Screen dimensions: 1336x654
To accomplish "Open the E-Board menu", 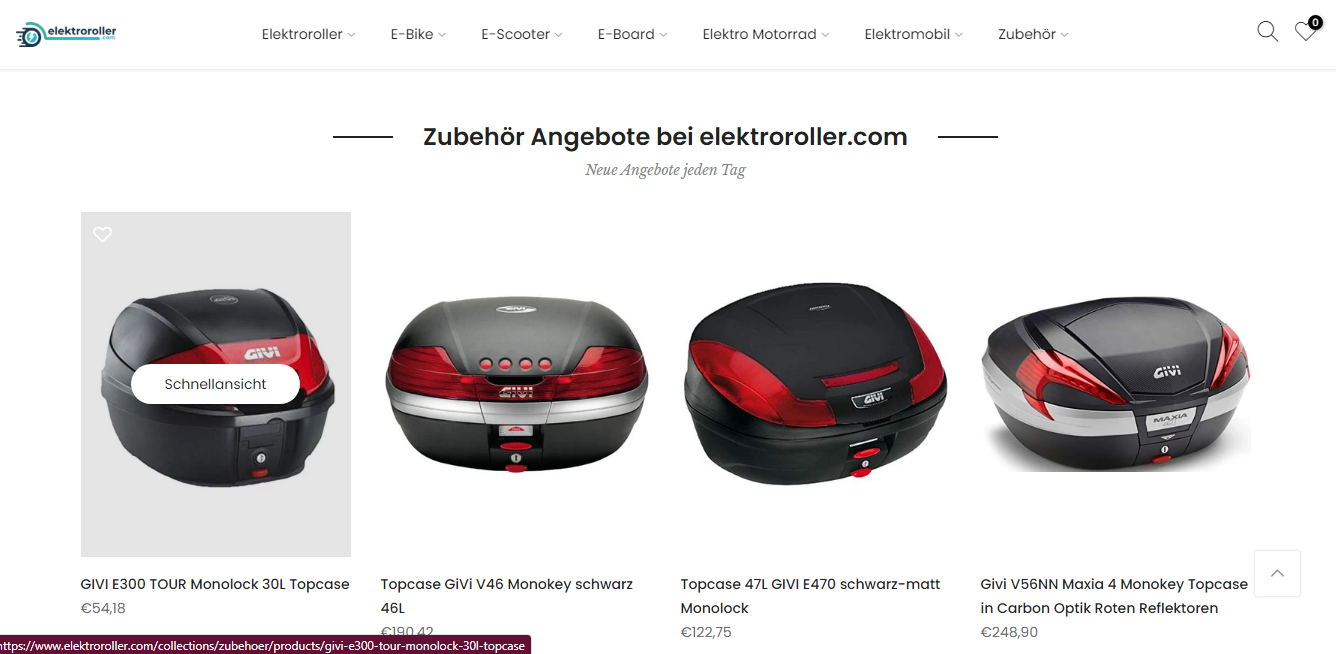I will point(632,34).
